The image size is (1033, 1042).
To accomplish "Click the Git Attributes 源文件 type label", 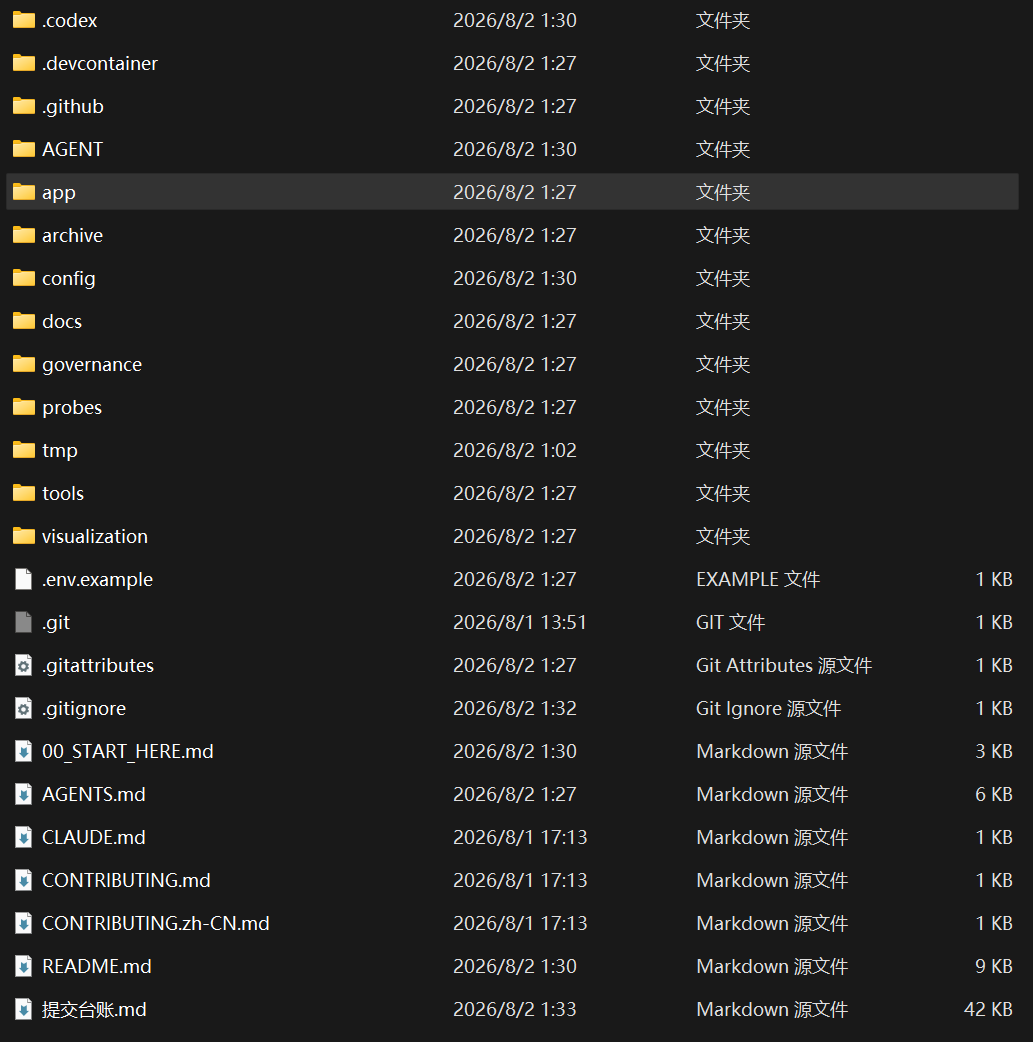I will click(784, 665).
